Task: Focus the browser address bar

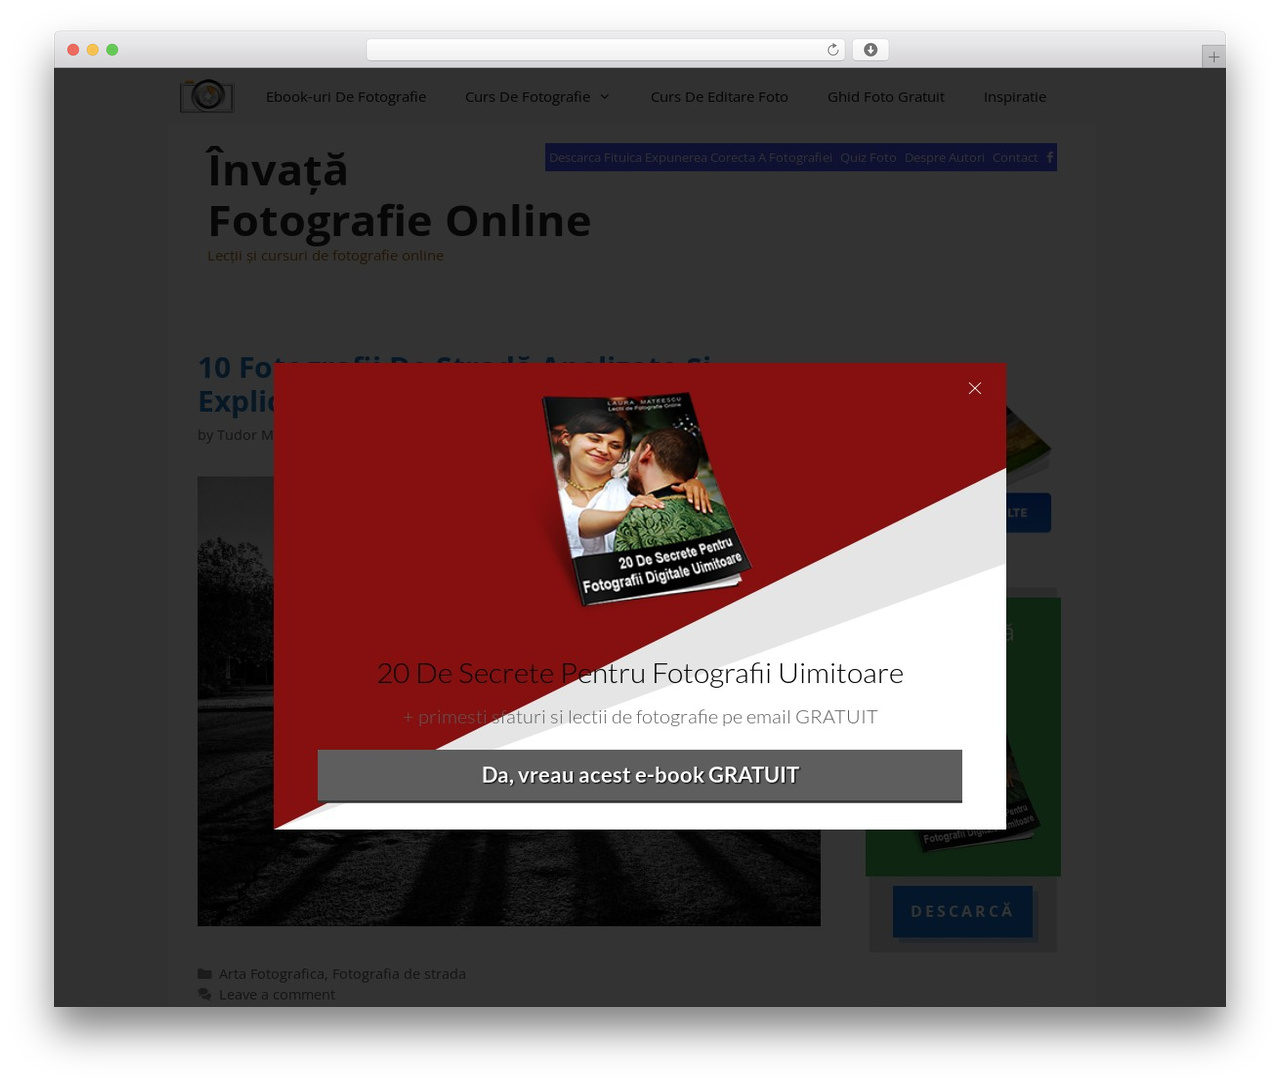Action: pos(605,50)
